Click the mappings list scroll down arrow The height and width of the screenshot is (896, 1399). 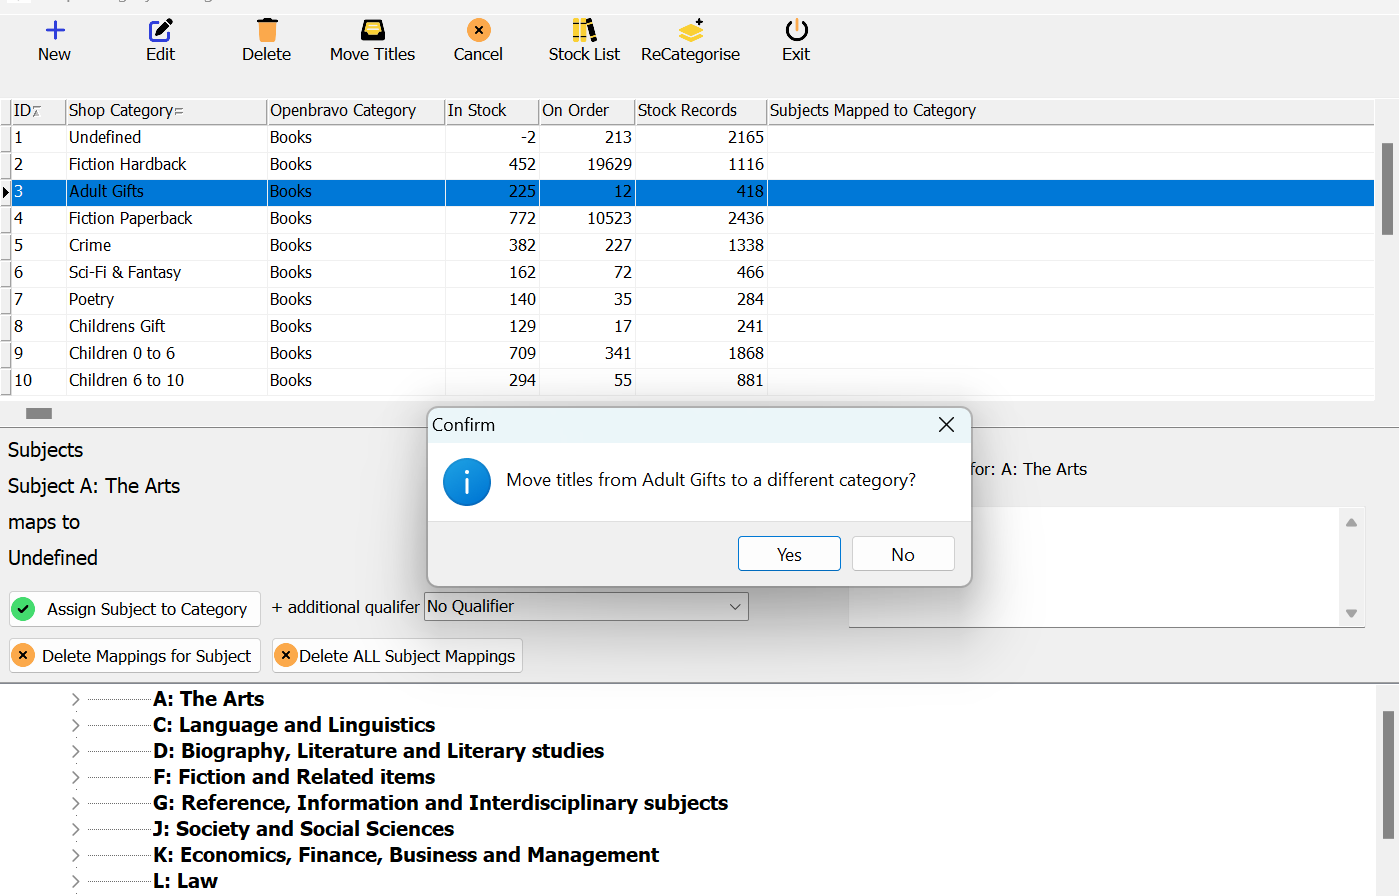pos(1351,613)
